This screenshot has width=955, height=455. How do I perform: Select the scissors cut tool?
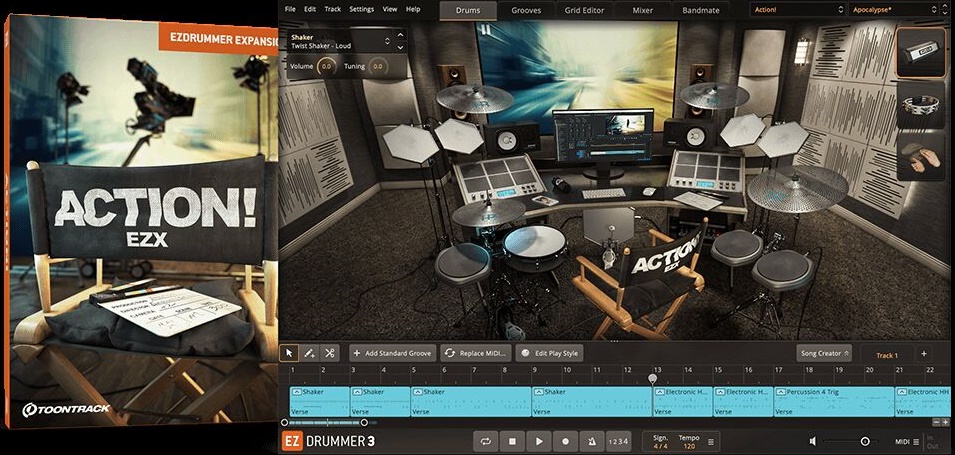tap(330, 353)
